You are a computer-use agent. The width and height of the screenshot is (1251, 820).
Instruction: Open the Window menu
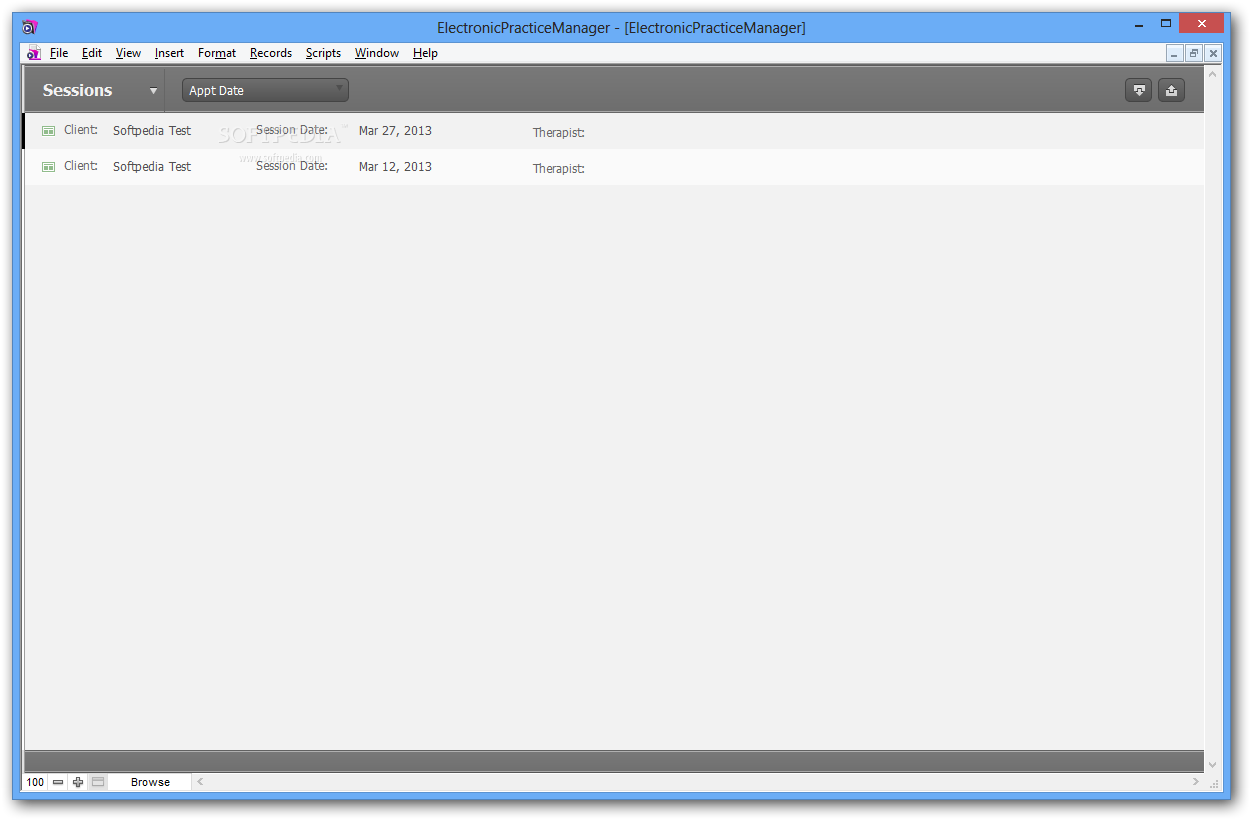377,53
